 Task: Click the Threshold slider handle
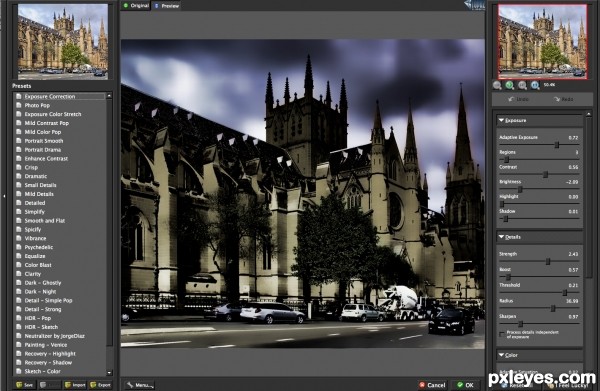pos(564,293)
